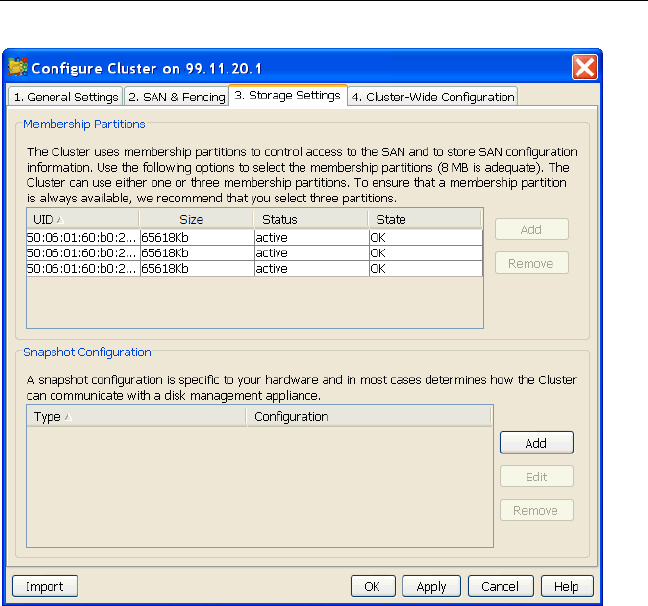Image resolution: width=648 pixels, height=606 pixels.
Task: Switch to the General Settings tab
Action: click(x=64, y=97)
